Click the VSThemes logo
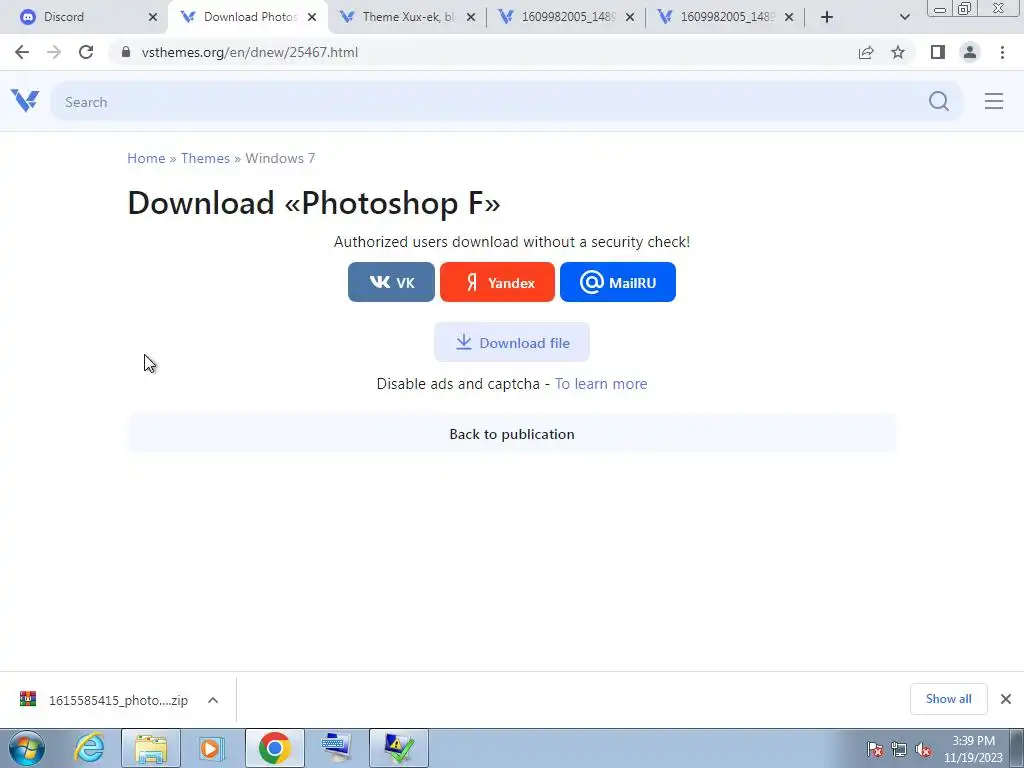The image size is (1024, 768). point(25,101)
